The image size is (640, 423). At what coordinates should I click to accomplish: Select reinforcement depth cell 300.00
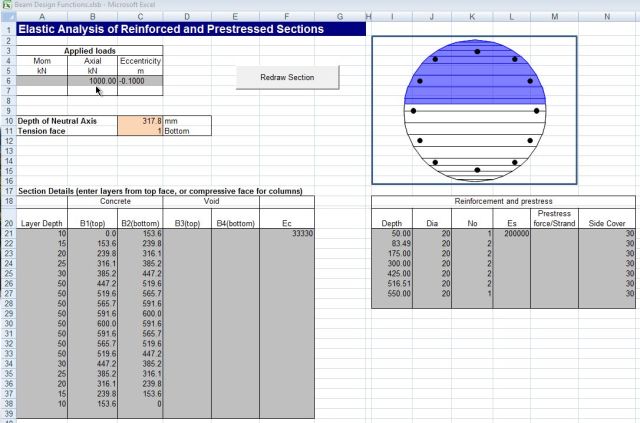392,263
